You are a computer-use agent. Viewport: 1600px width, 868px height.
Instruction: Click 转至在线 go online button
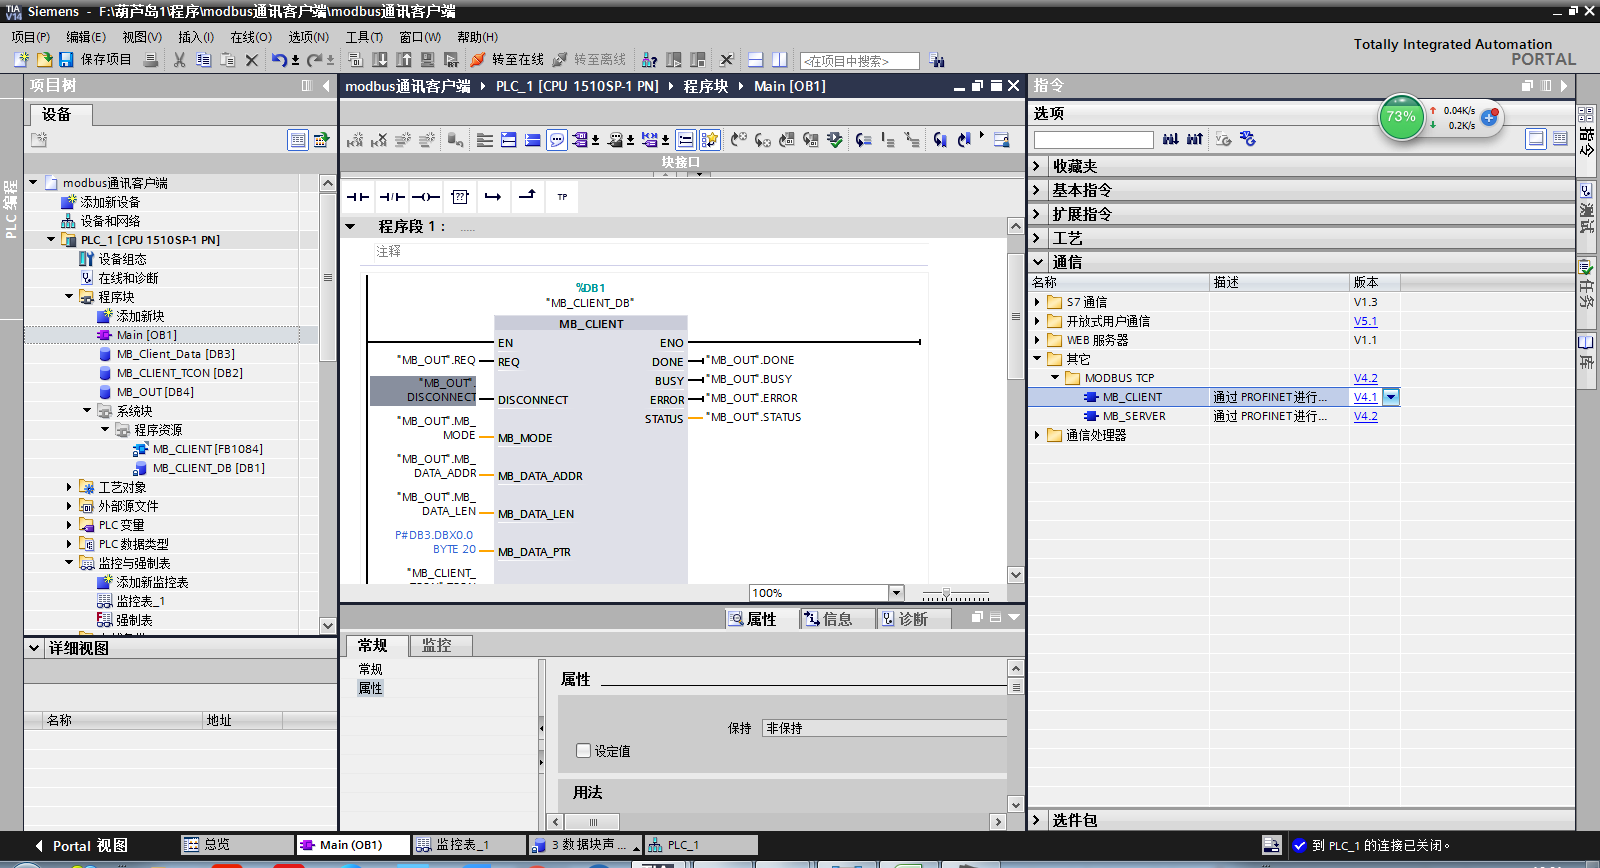click(507, 60)
